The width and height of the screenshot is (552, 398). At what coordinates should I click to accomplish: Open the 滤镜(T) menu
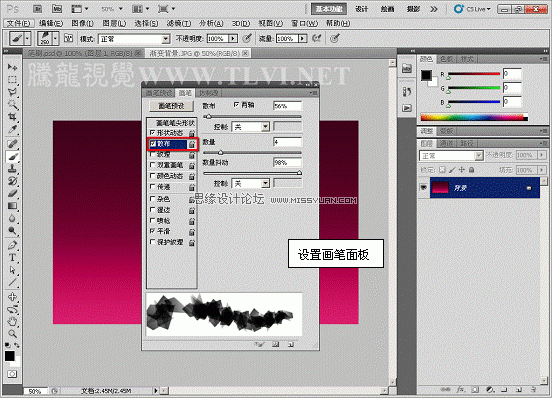pyautogui.click(x=179, y=23)
